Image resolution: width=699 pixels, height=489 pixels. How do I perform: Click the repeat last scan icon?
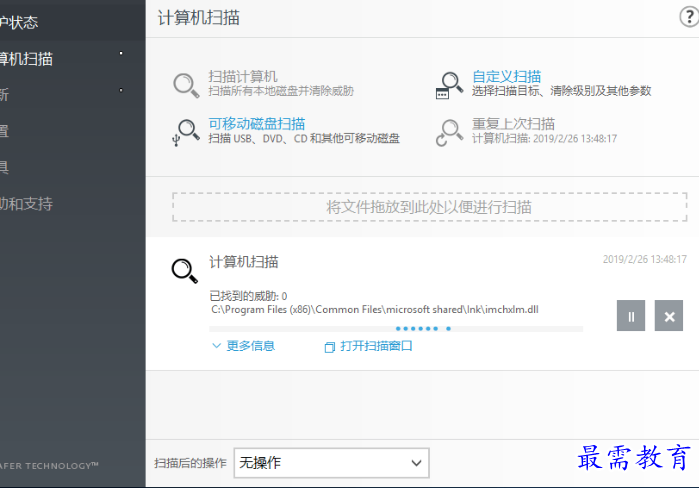pos(449,132)
